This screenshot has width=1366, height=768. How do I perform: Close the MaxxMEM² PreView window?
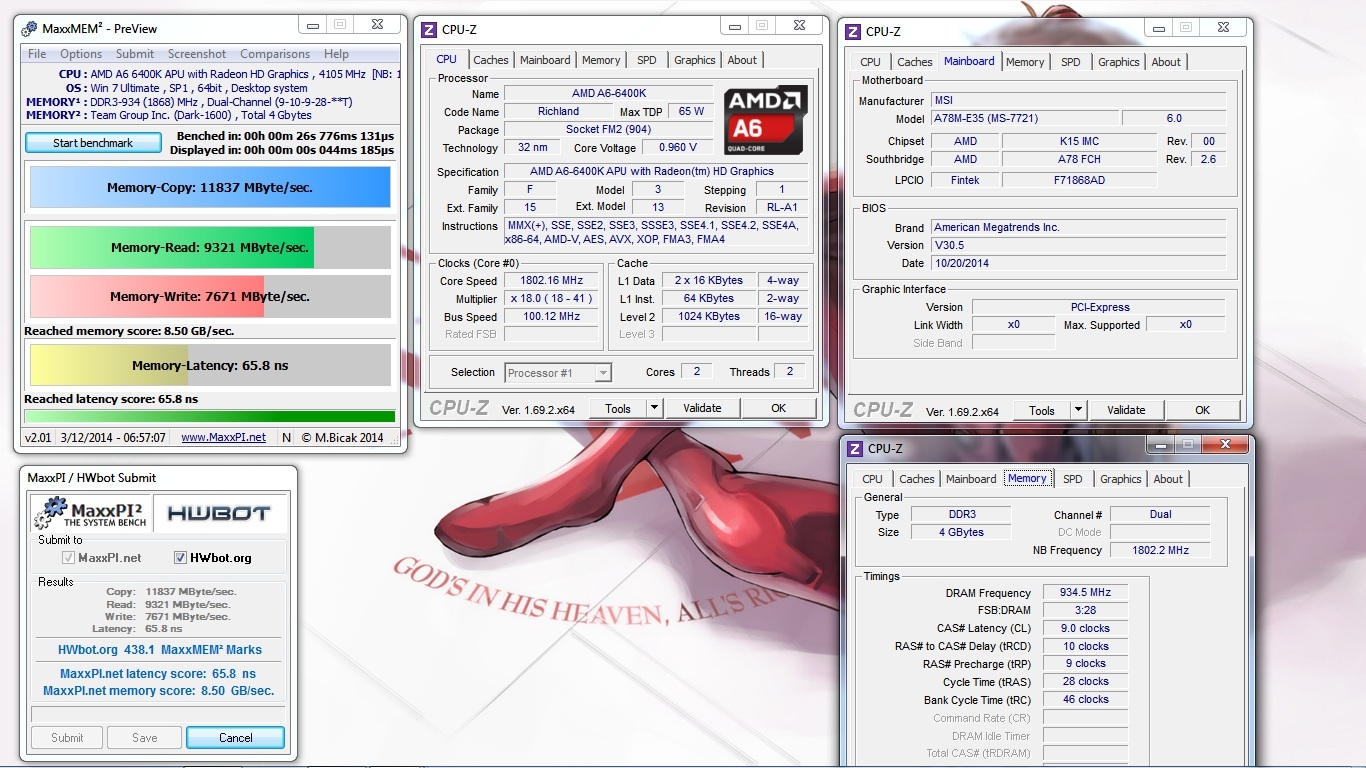376,24
